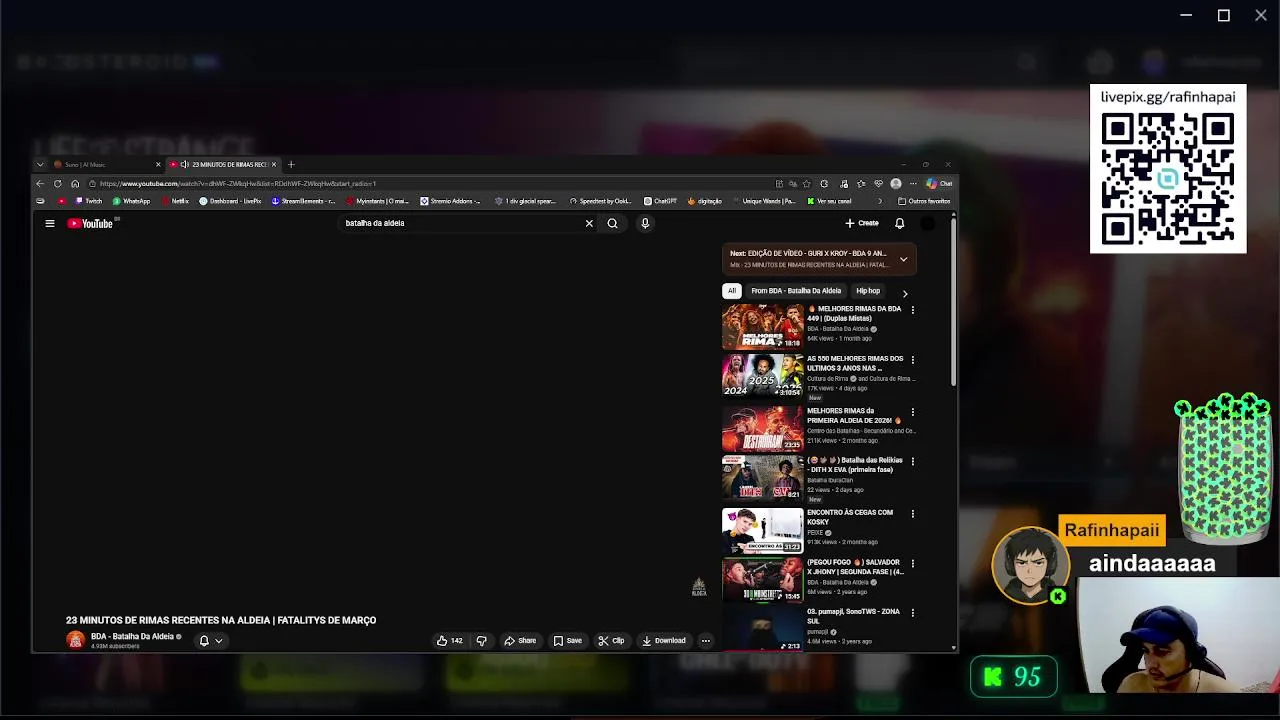Select the All filter chip
The image size is (1280, 720).
(x=731, y=291)
